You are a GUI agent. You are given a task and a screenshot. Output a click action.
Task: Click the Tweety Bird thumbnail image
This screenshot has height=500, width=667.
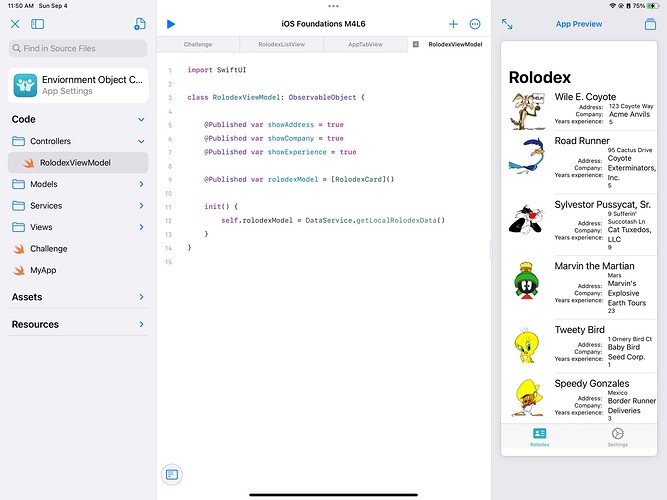click(x=527, y=345)
